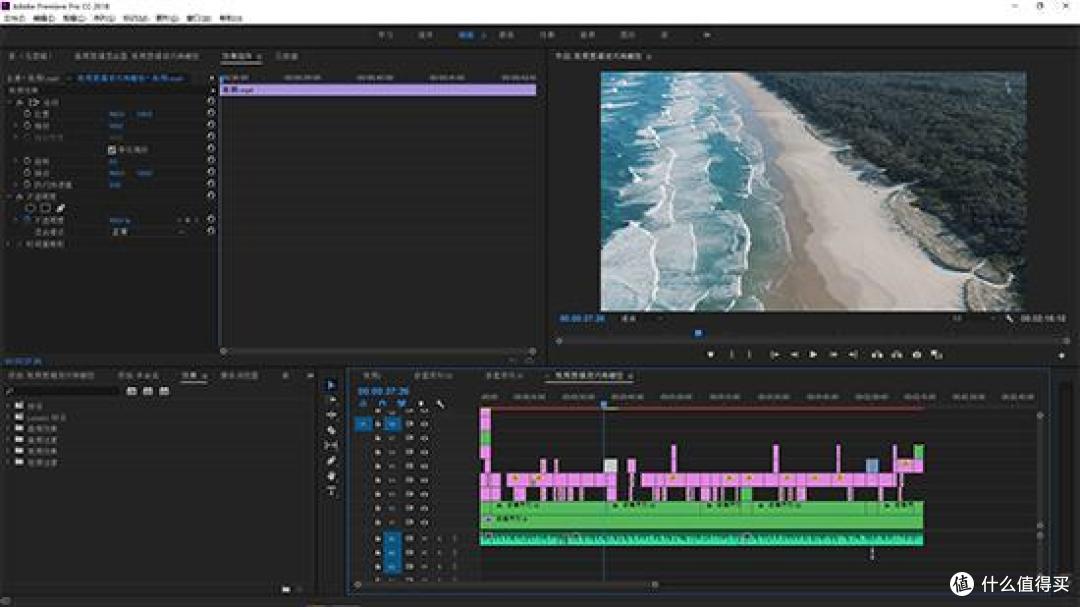1080x607 pixels.
Task: Select the Selection tool in the tools panel
Action: pyautogui.click(x=332, y=385)
